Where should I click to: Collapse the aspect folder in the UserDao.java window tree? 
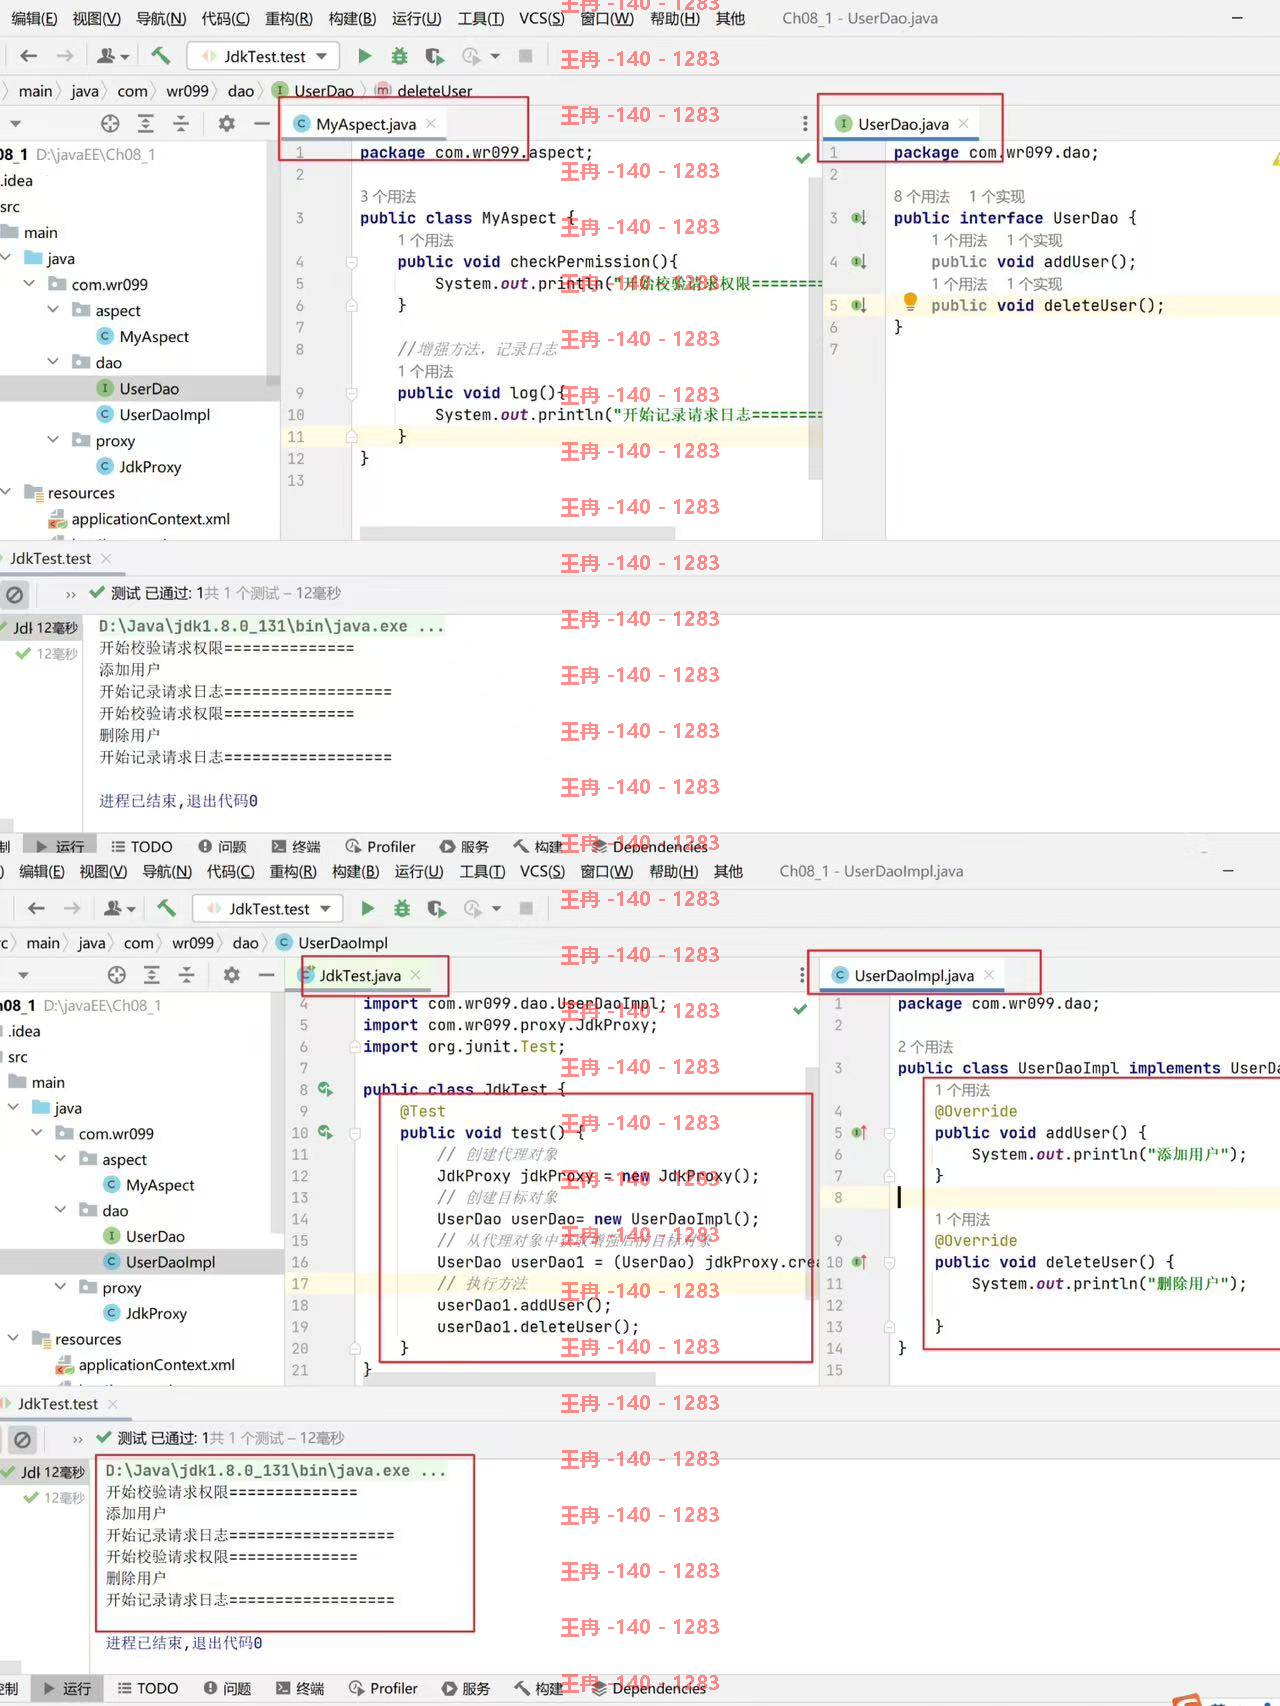(x=53, y=310)
